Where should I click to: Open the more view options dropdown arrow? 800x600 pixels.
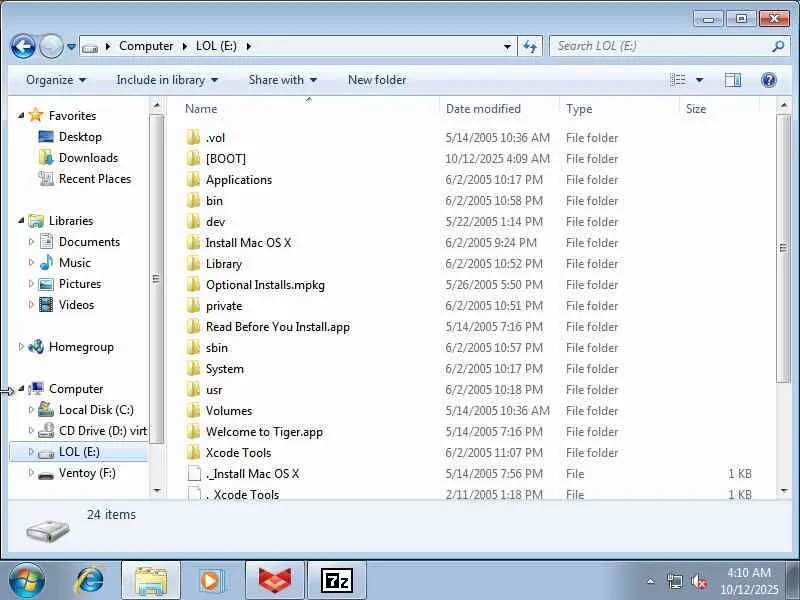point(699,80)
